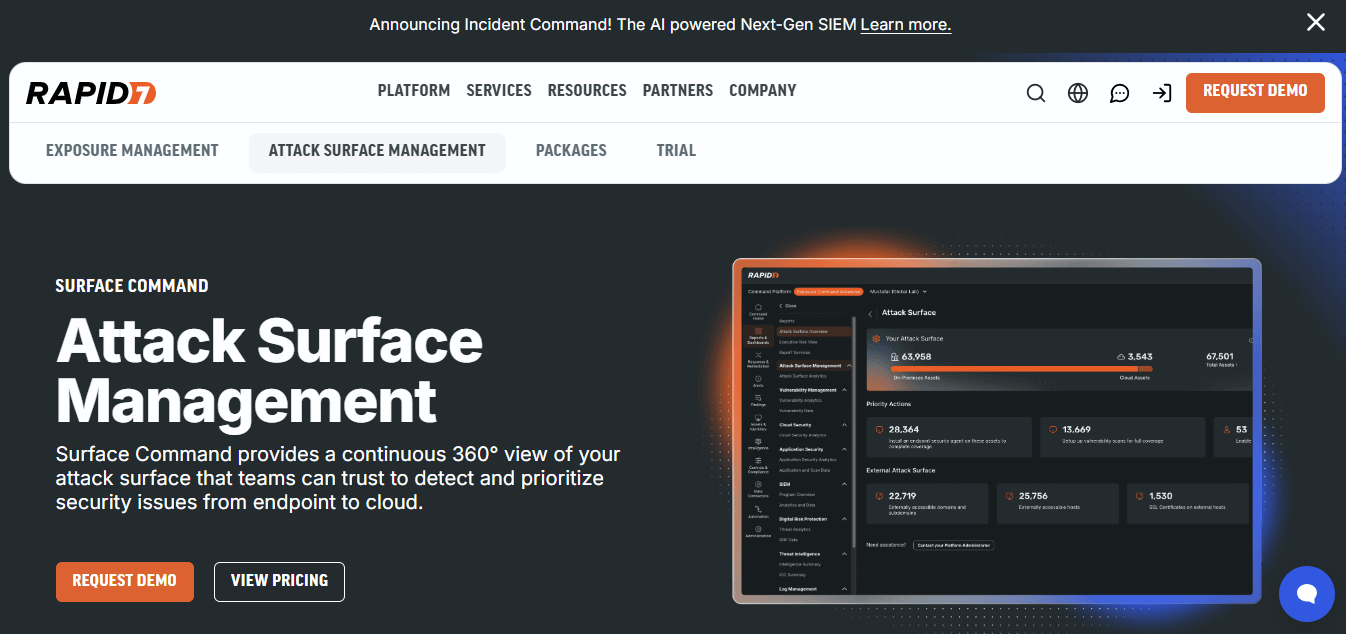The width and height of the screenshot is (1346, 634).
Task: Switch to Exposure Management tab
Action: (x=132, y=151)
